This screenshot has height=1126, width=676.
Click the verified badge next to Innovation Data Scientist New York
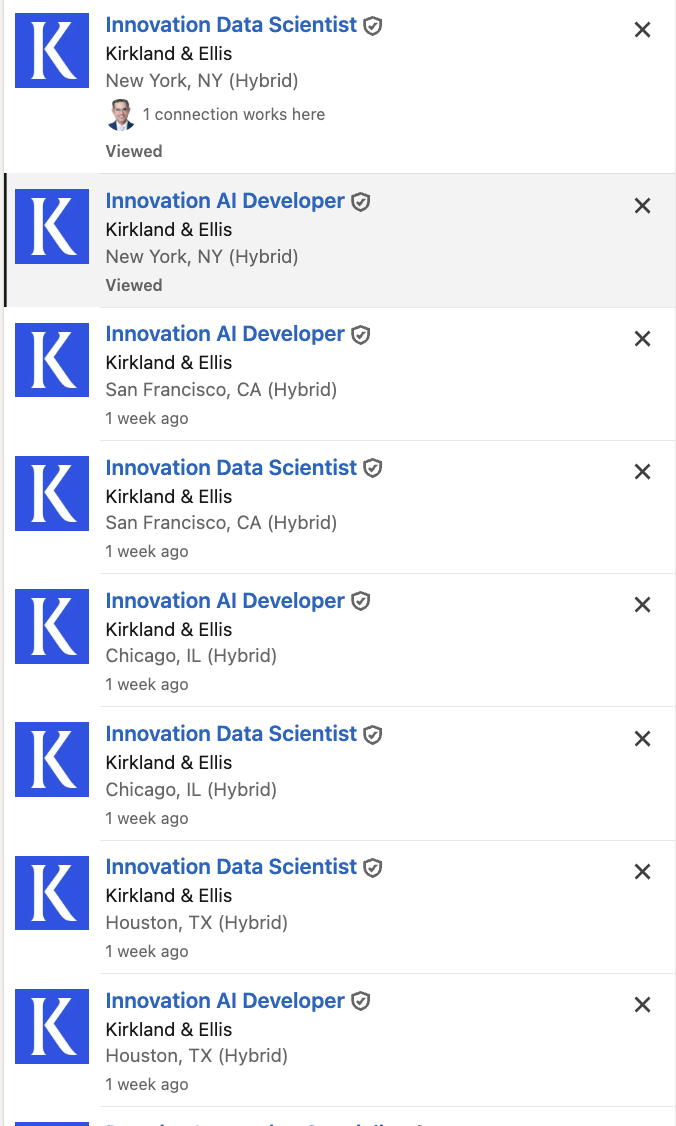pos(372,25)
